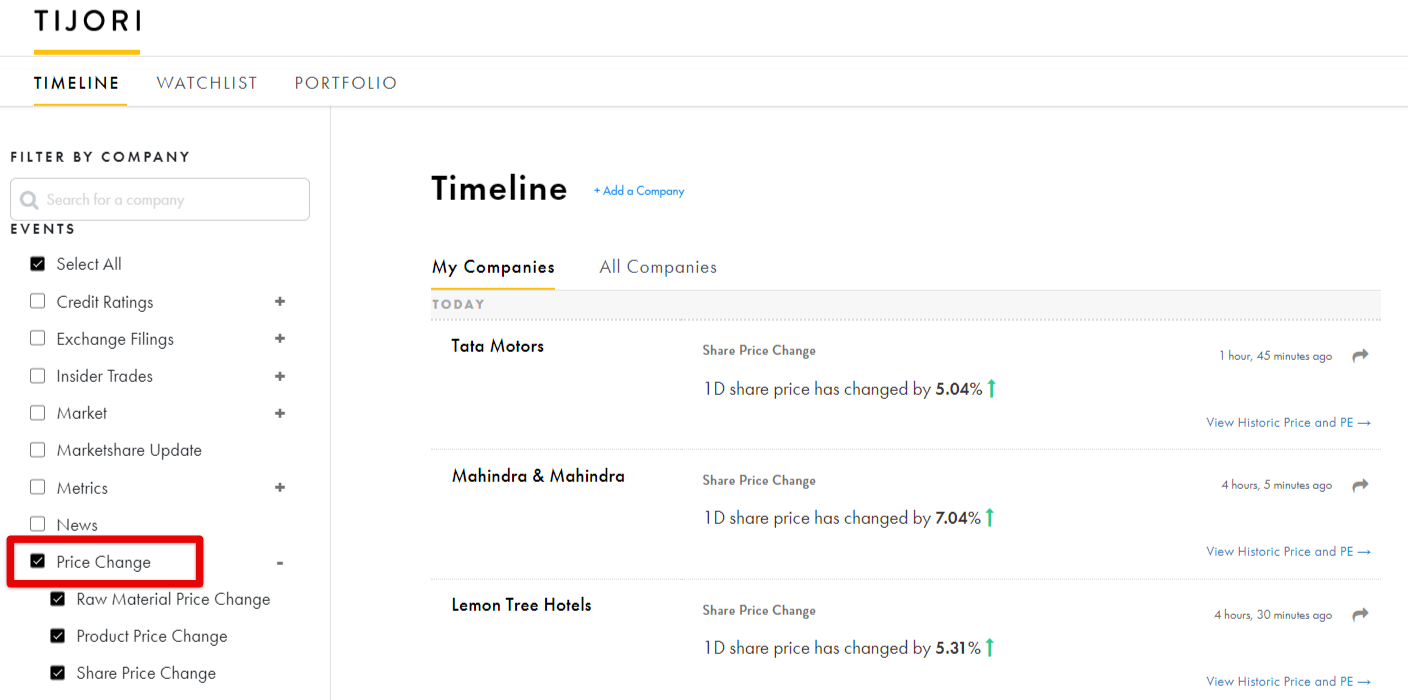View Historic Price and PE for Mahindra
The height and width of the screenshot is (700, 1408).
pyautogui.click(x=1288, y=552)
